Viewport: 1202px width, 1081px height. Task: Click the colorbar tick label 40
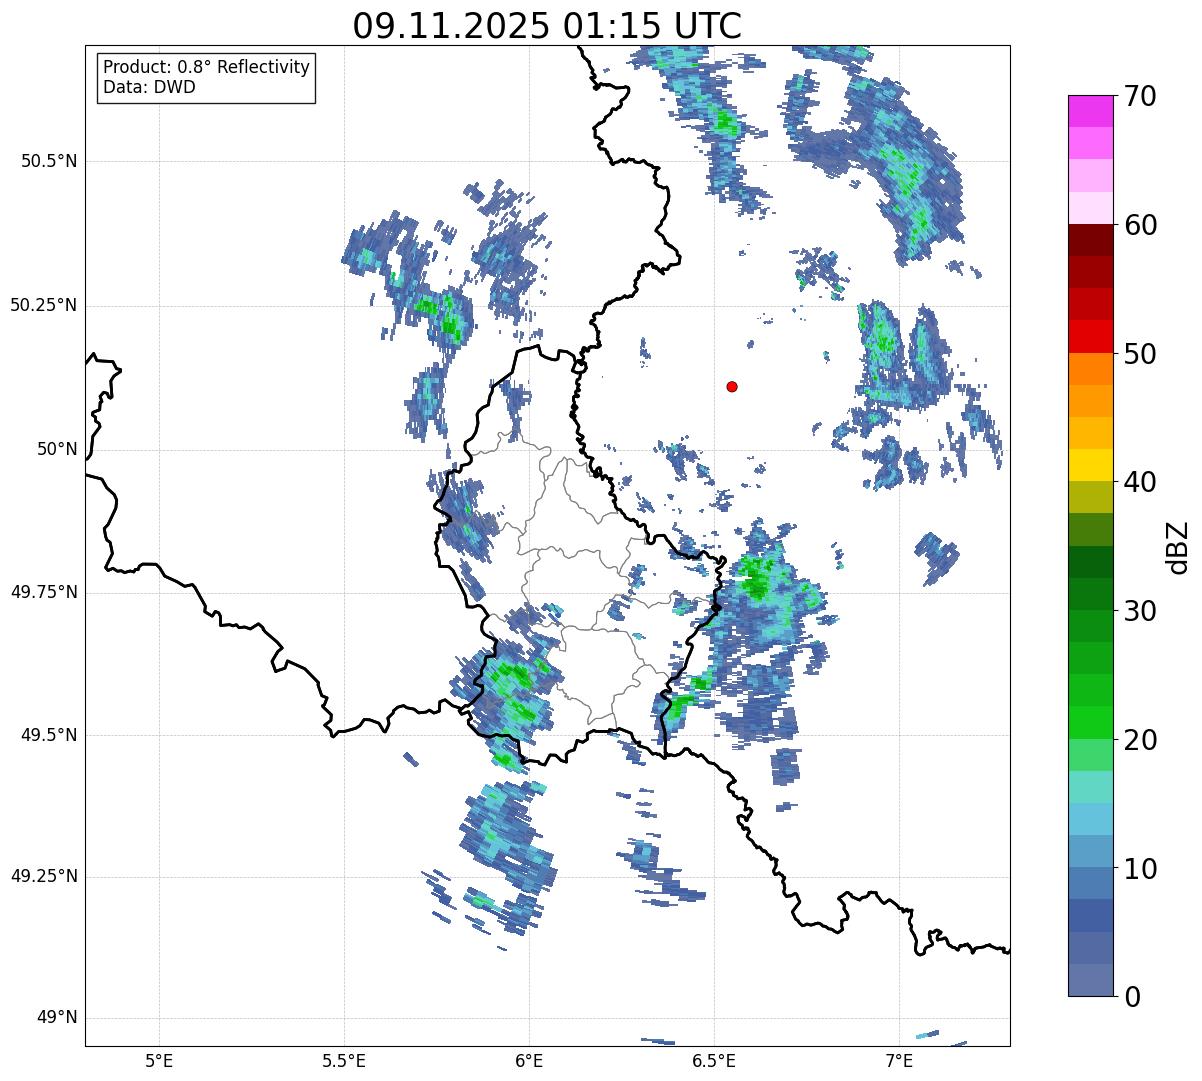pos(1140,482)
